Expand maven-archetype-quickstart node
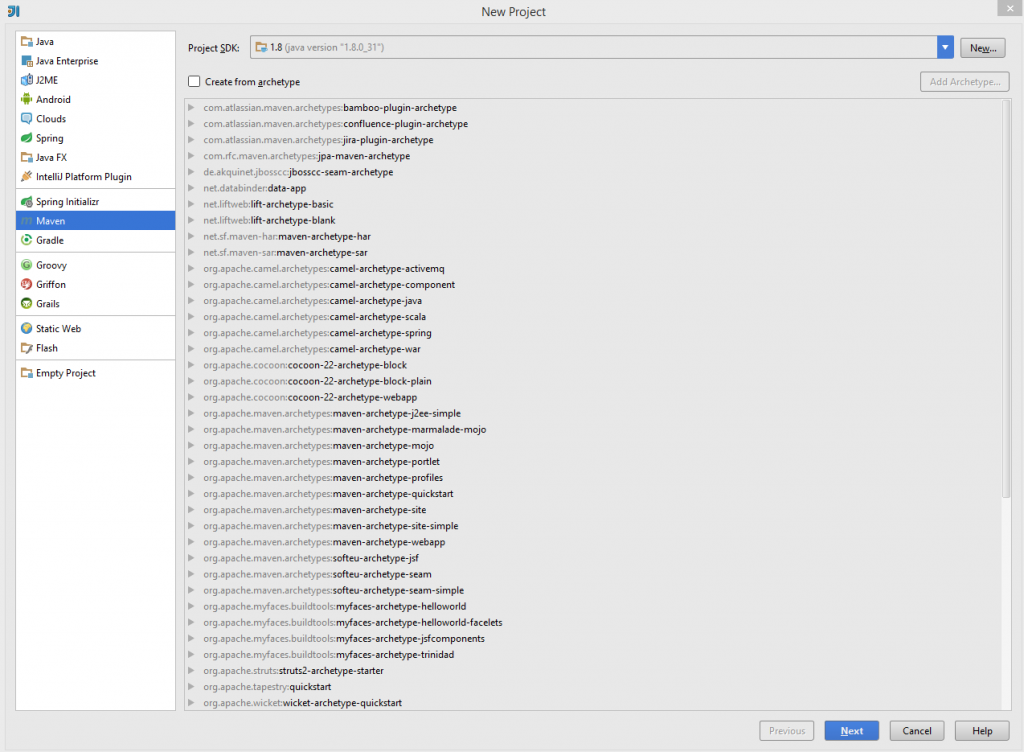The image size is (1024, 752). coord(191,494)
